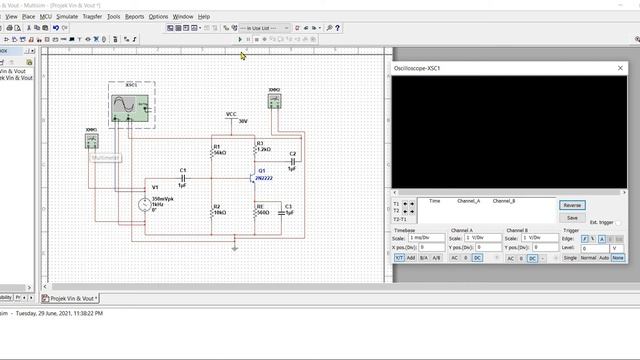Select capacitor C1 1µF

click(183, 178)
